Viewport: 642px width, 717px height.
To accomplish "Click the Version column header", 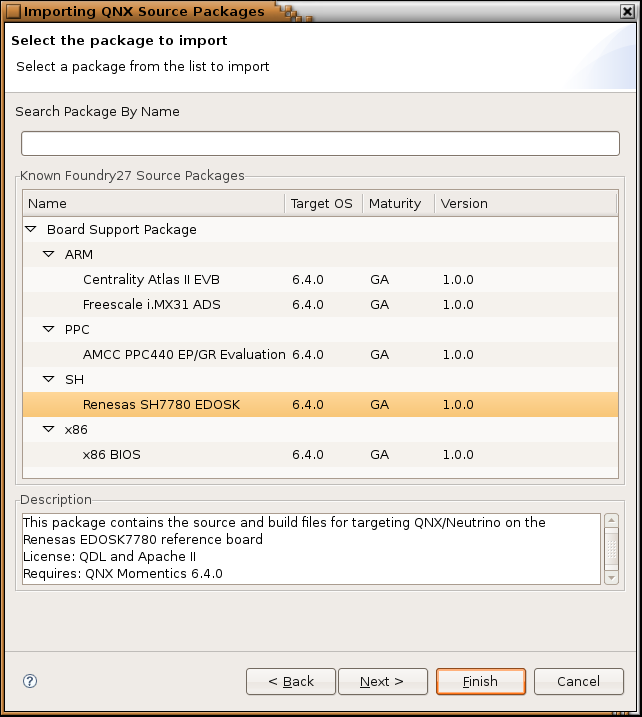I will pyautogui.click(x=525, y=203).
